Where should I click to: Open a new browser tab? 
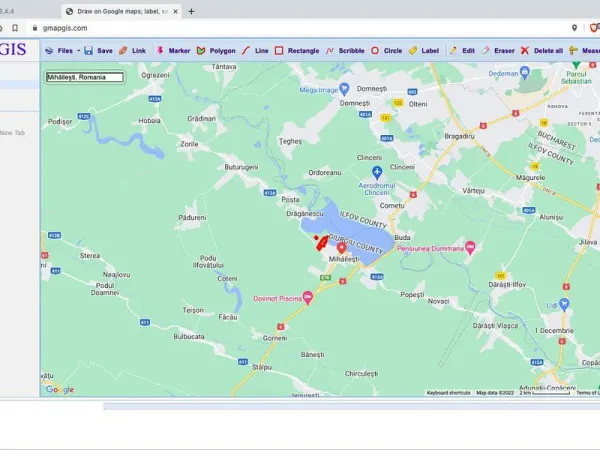[191, 11]
